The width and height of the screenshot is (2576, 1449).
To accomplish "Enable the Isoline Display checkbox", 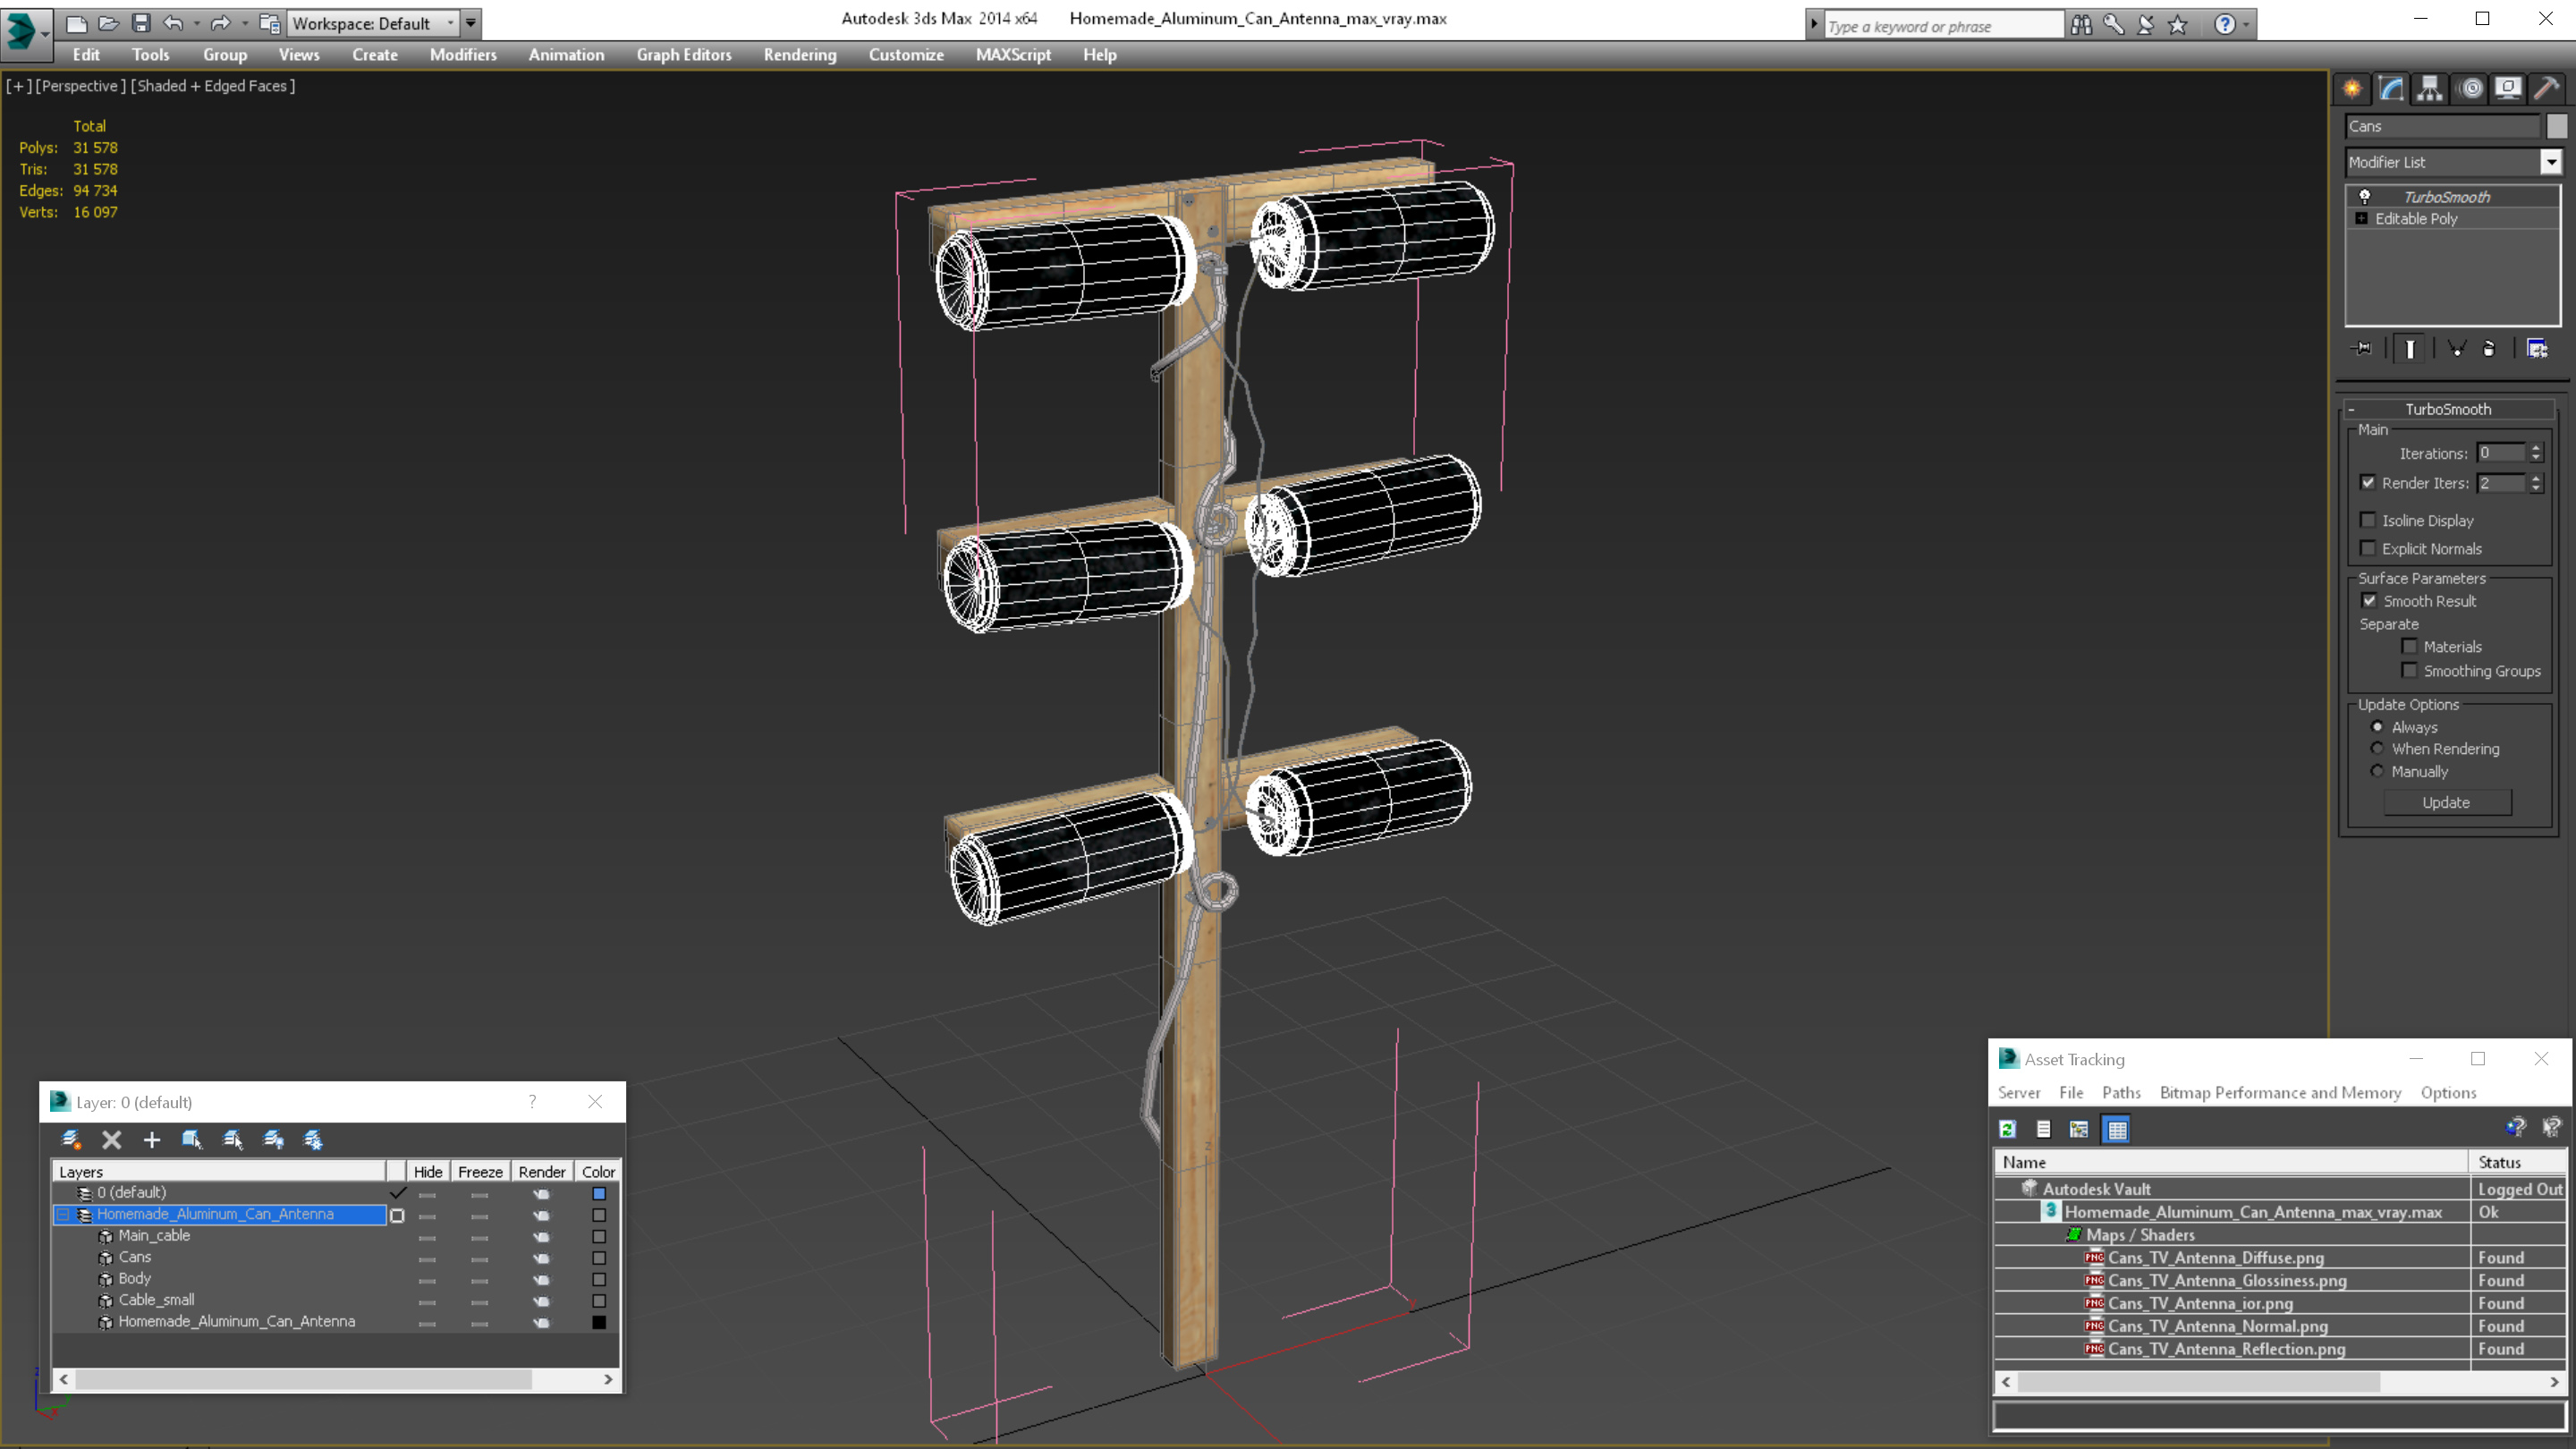I will click(x=2368, y=520).
